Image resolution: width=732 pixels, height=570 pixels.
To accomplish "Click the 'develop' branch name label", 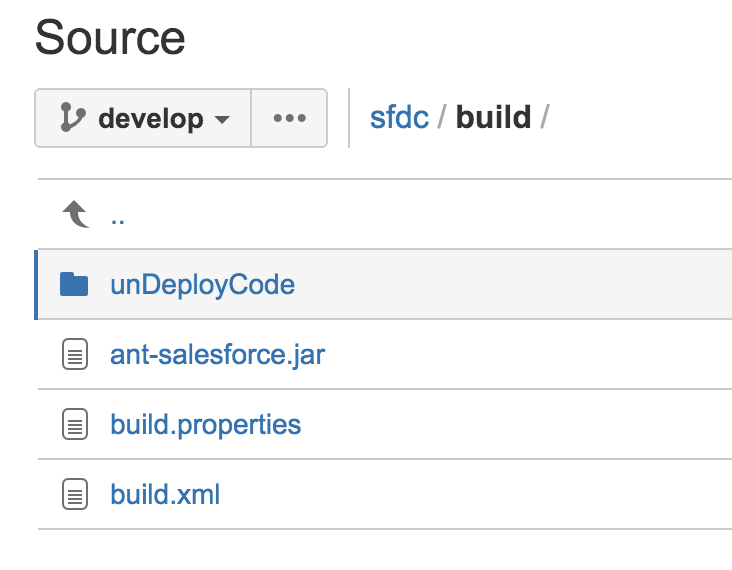I will point(150,118).
